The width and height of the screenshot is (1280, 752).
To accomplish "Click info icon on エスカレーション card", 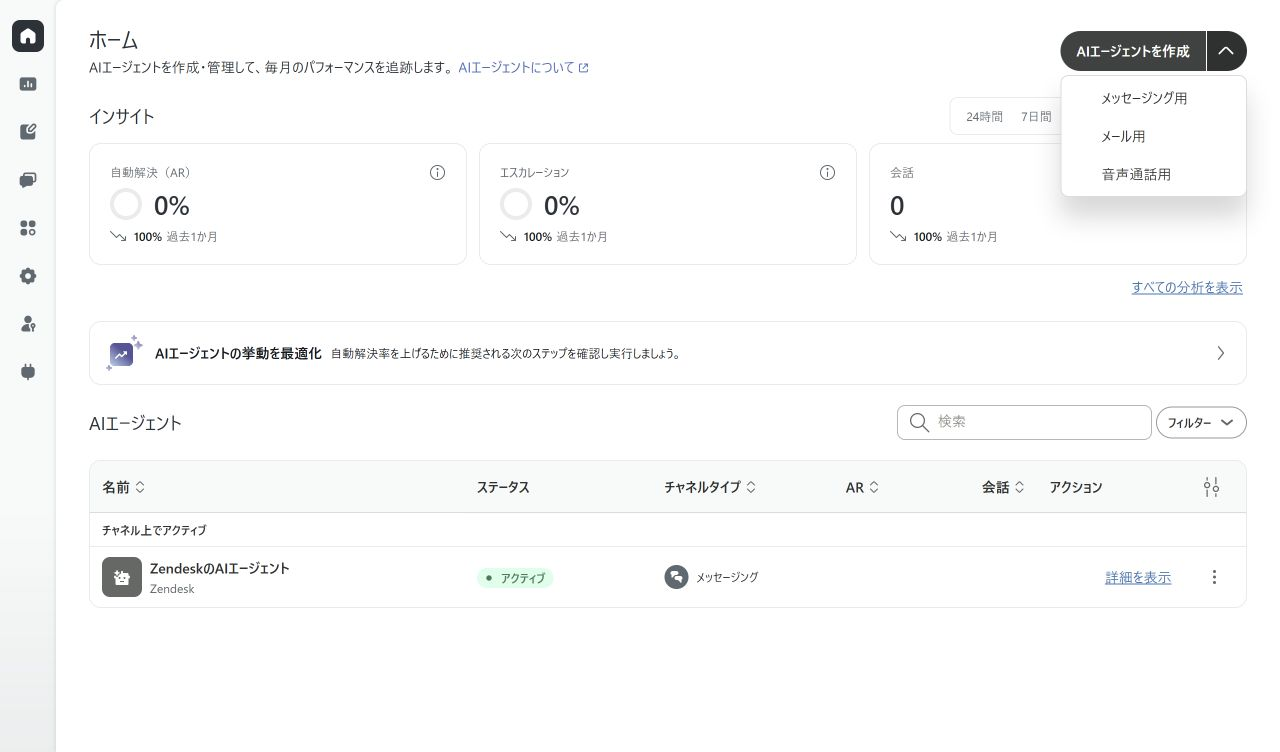I will coord(827,172).
